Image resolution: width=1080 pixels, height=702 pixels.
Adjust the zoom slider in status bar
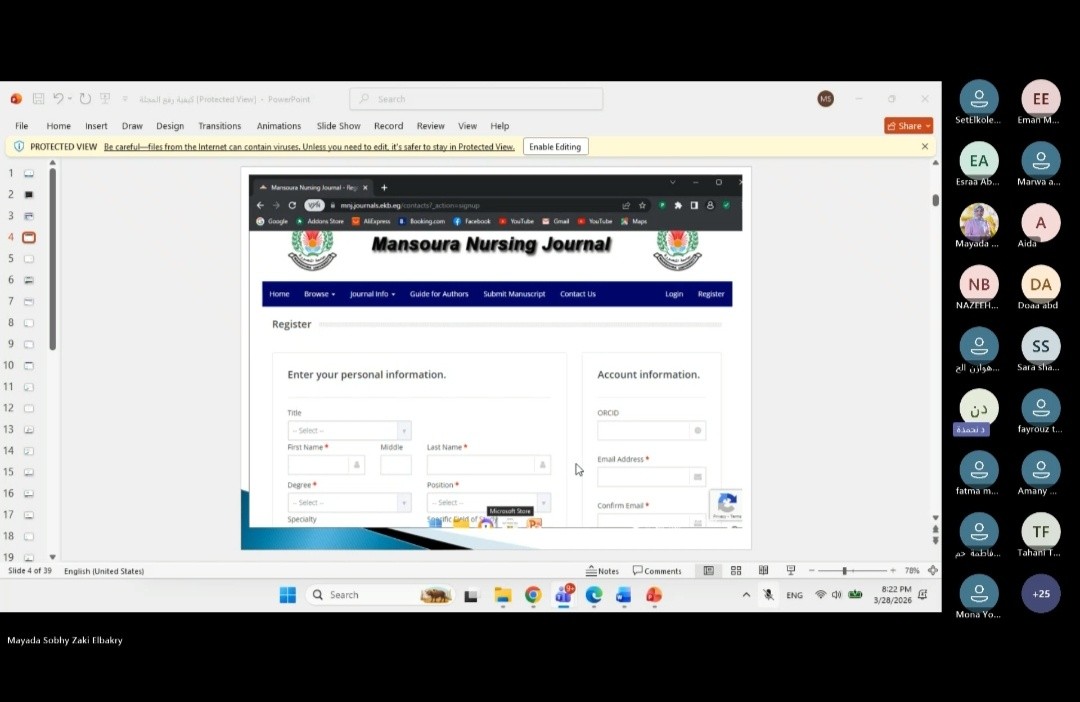[845, 571]
